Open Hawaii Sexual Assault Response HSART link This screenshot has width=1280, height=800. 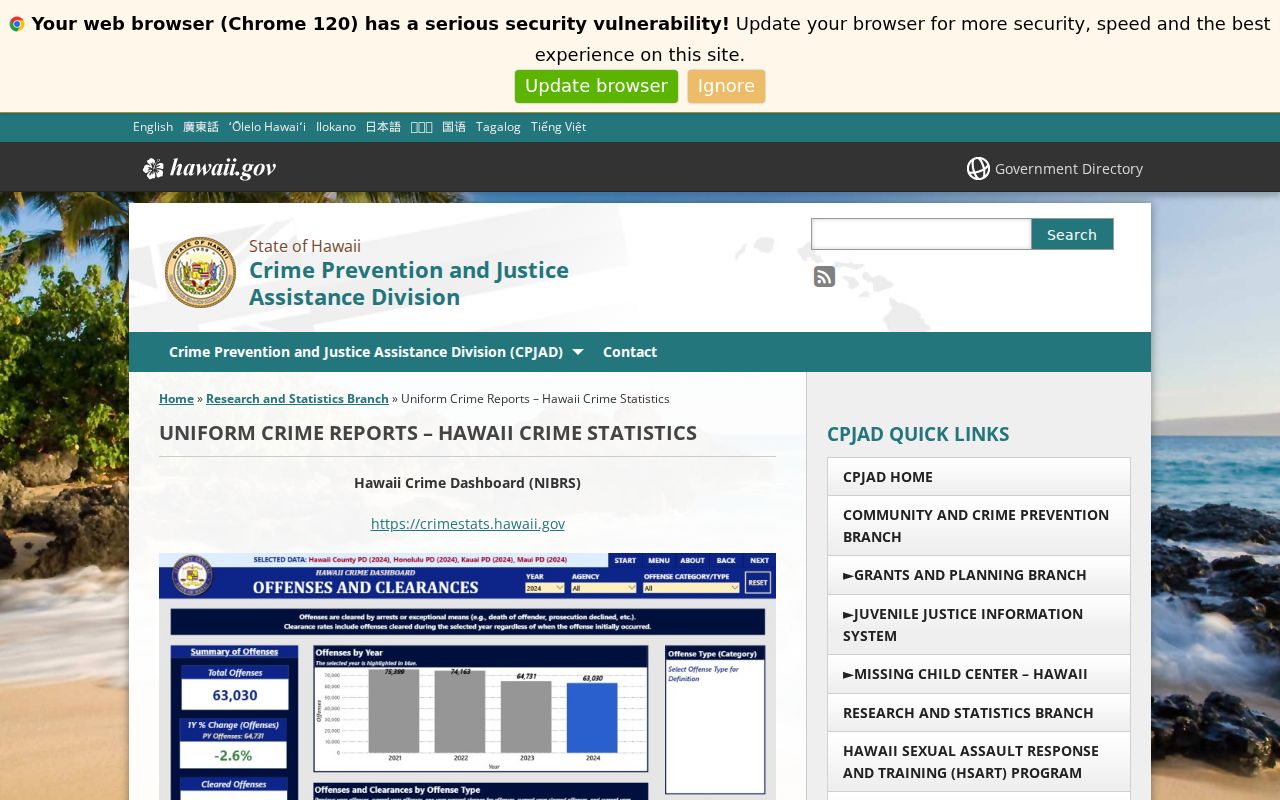tap(979, 762)
